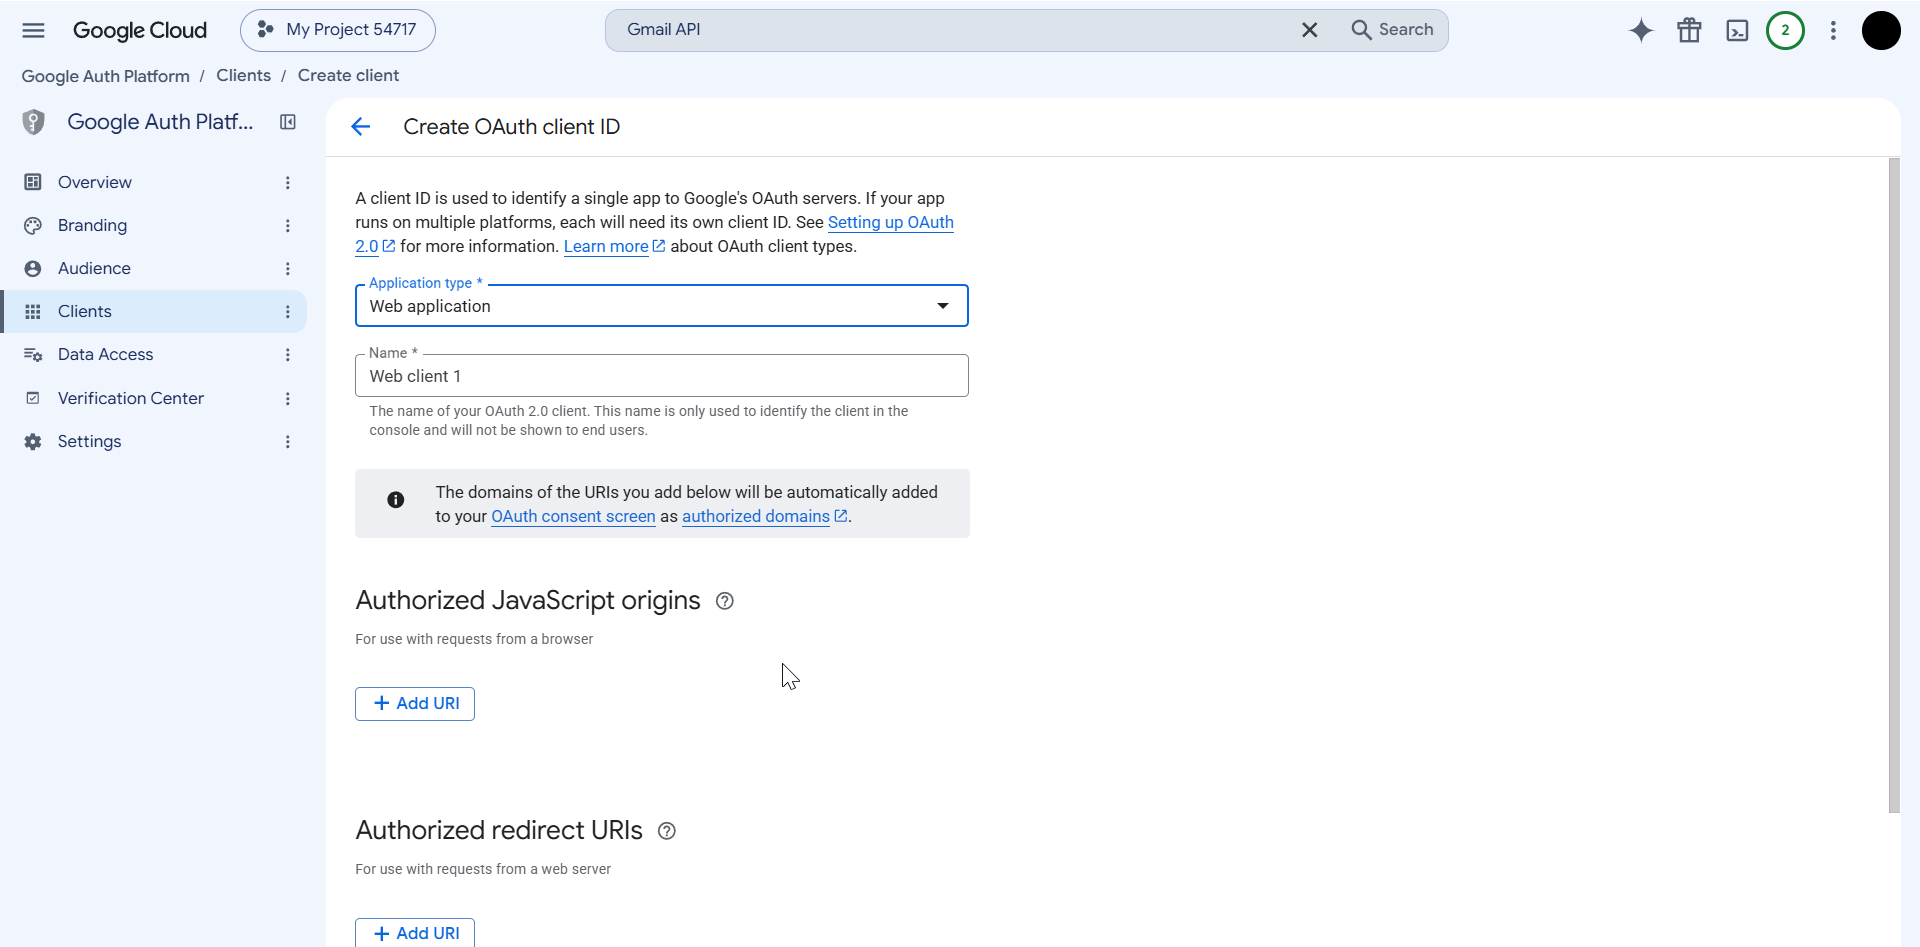Click the info icon in domains notice
Image resolution: width=1920 pixels, height=947 pixels.
[x=396, y=499]
